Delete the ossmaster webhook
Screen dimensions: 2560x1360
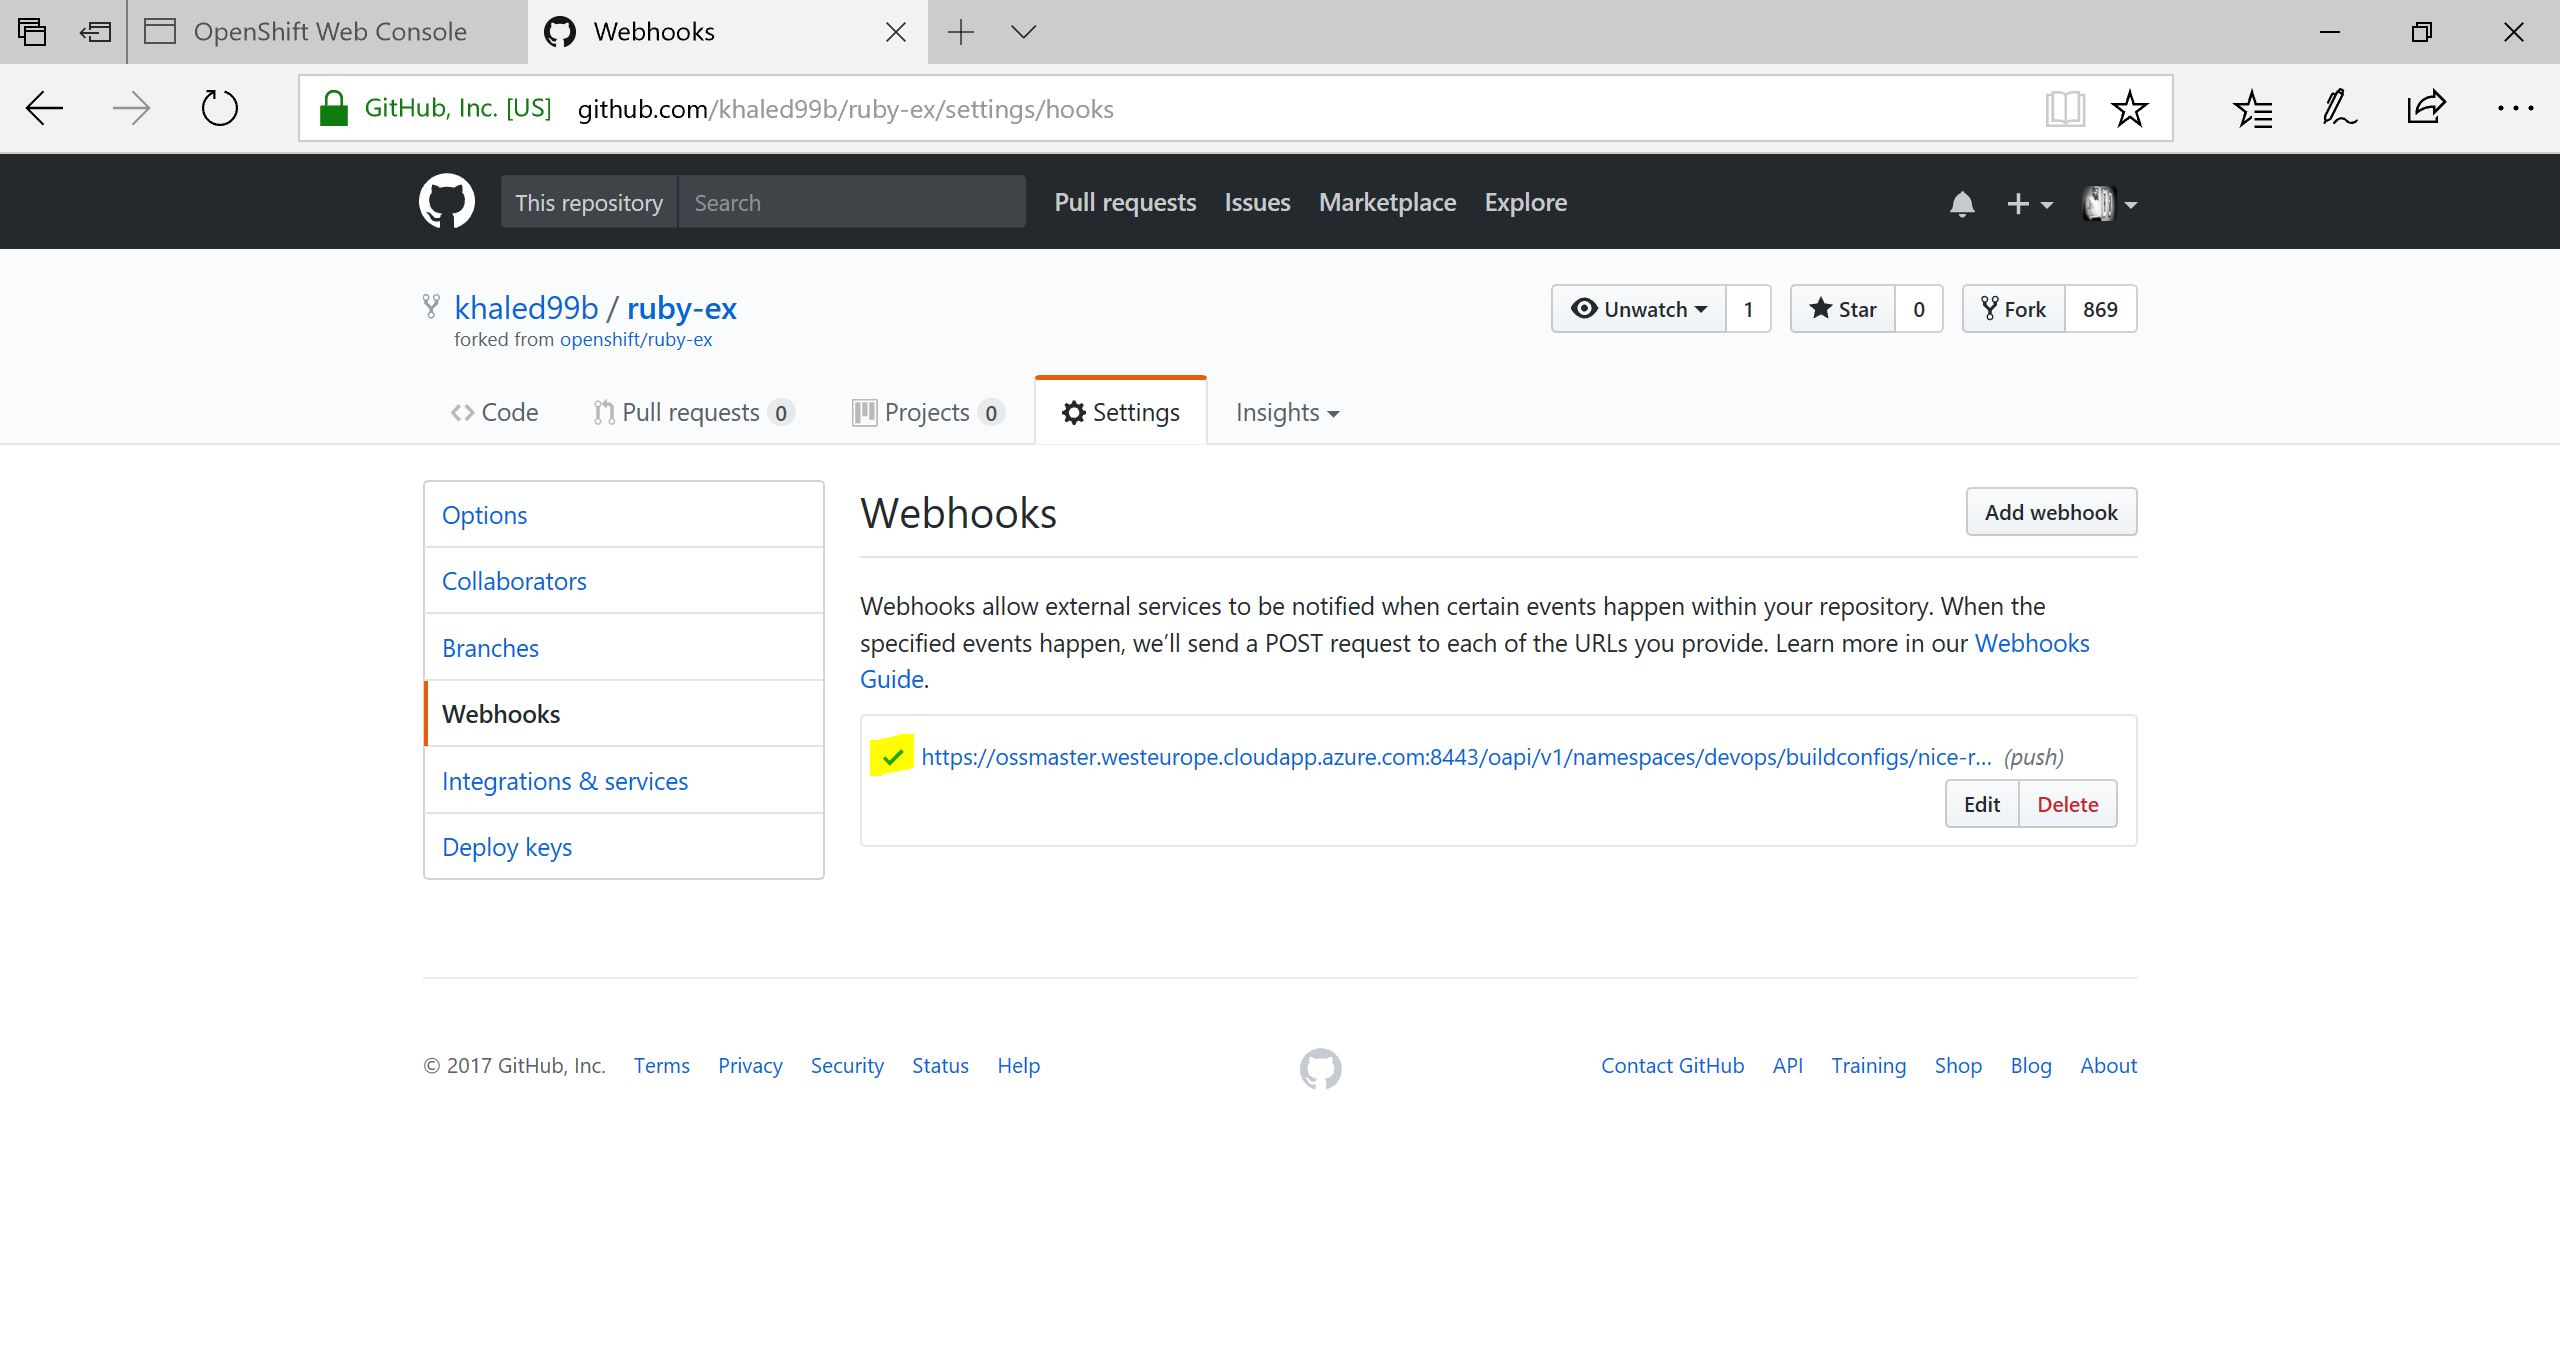click(2067, 804)
